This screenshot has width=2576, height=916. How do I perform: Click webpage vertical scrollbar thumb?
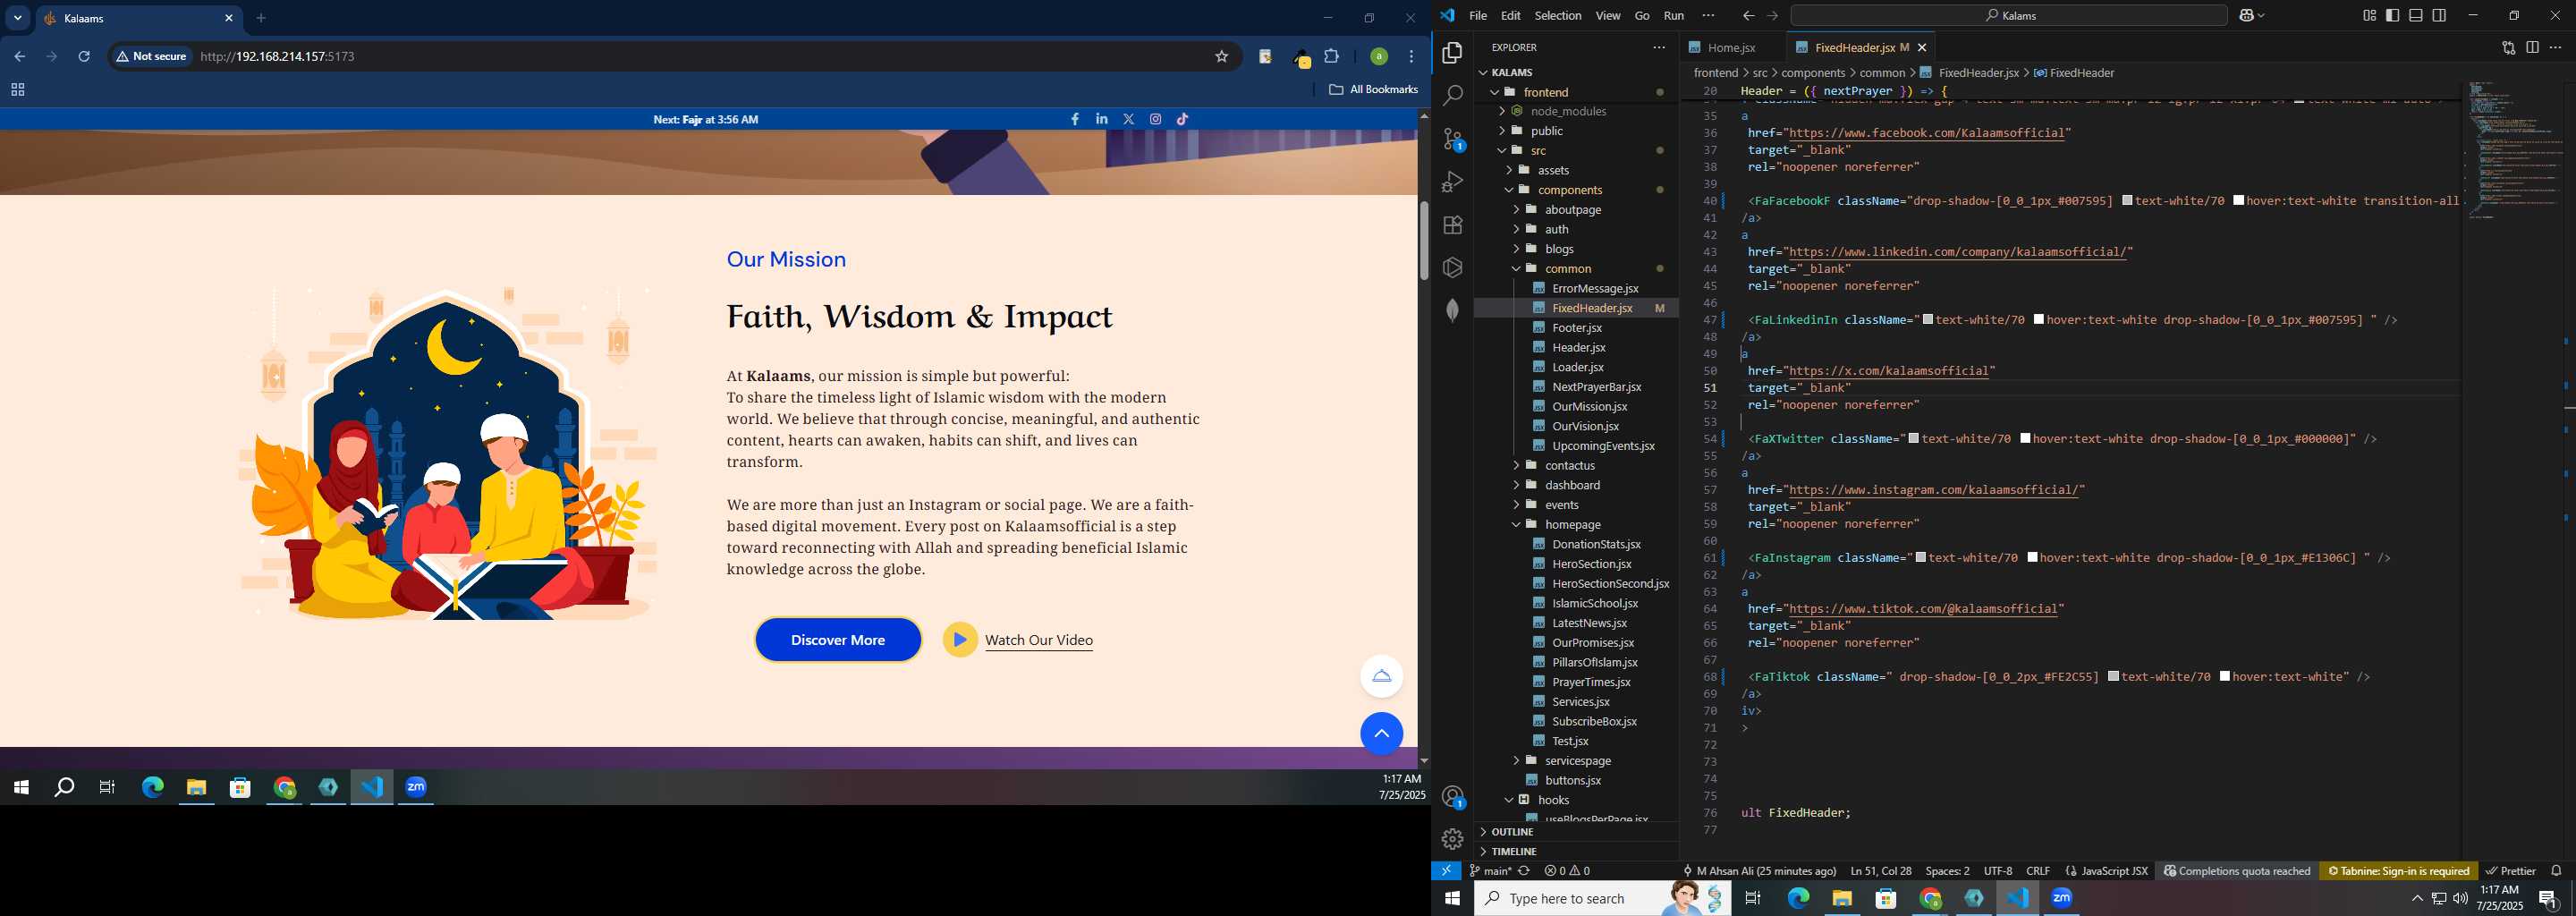click(x=1424, y=241)
